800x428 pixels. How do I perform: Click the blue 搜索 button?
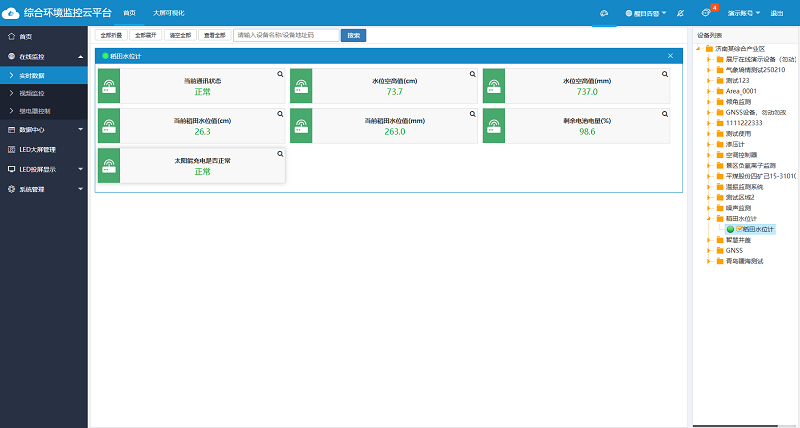(x=353, y=35)
